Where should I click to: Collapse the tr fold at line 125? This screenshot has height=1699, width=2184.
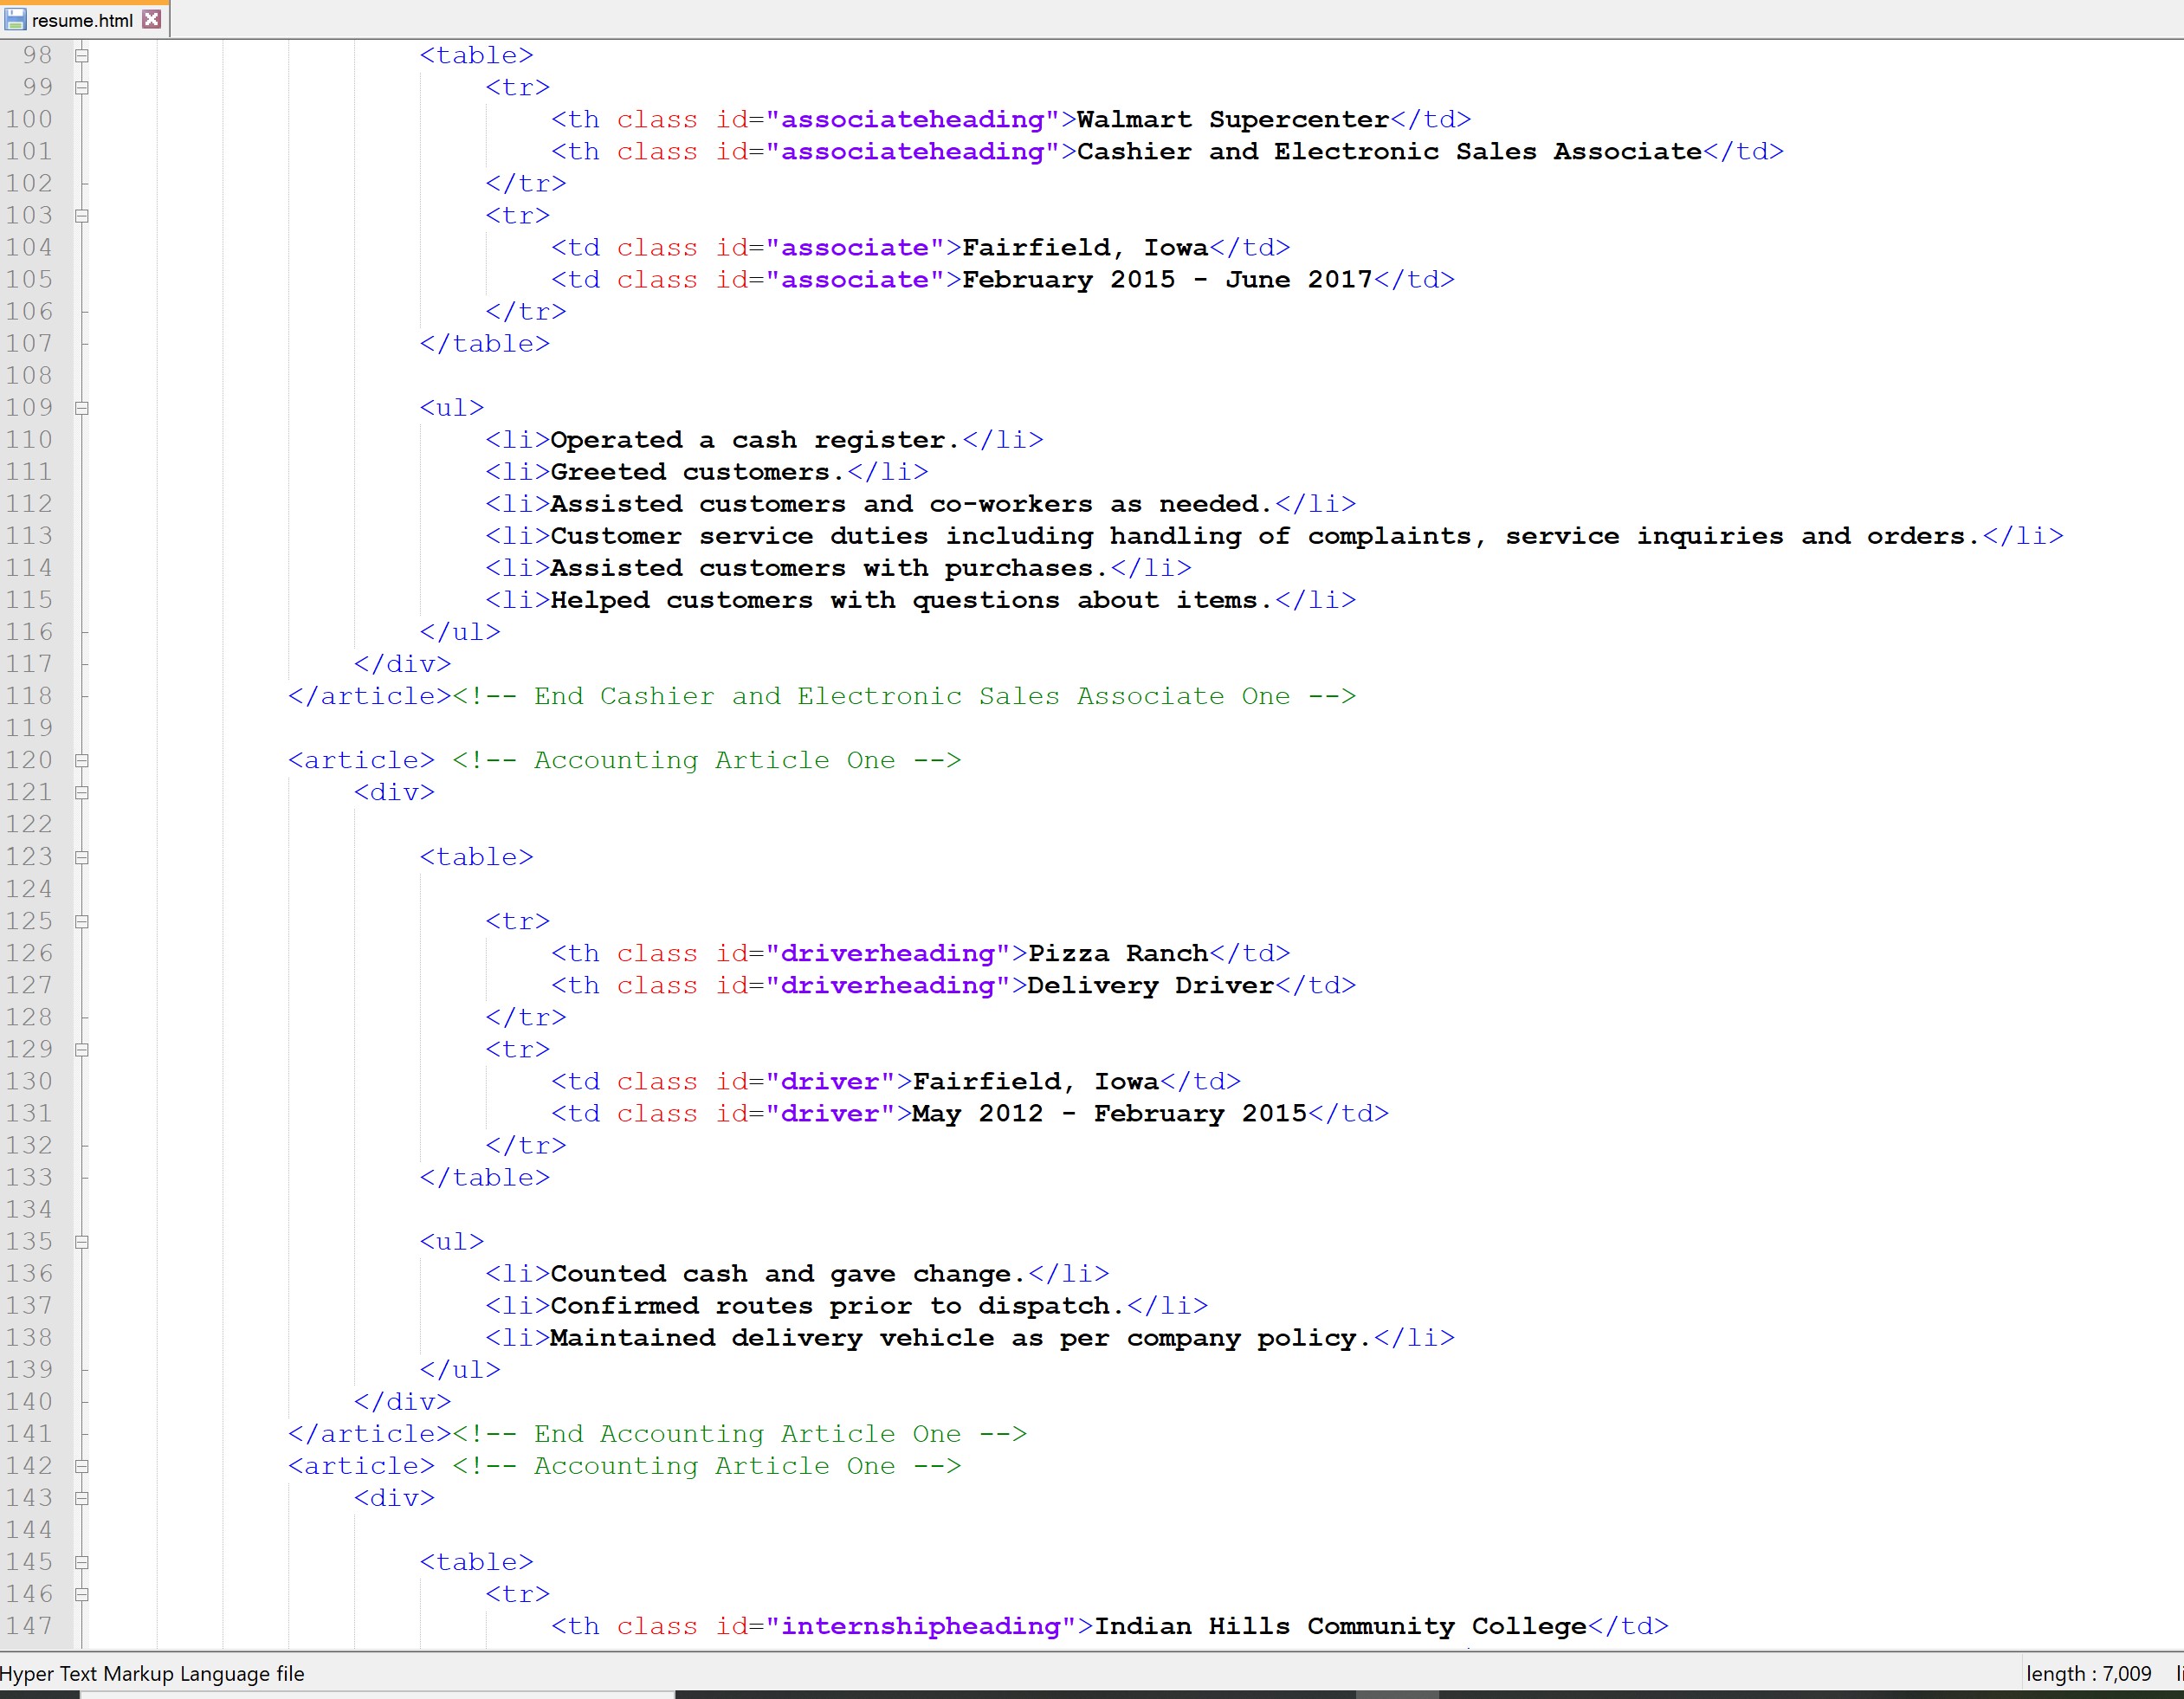[82, 922]
